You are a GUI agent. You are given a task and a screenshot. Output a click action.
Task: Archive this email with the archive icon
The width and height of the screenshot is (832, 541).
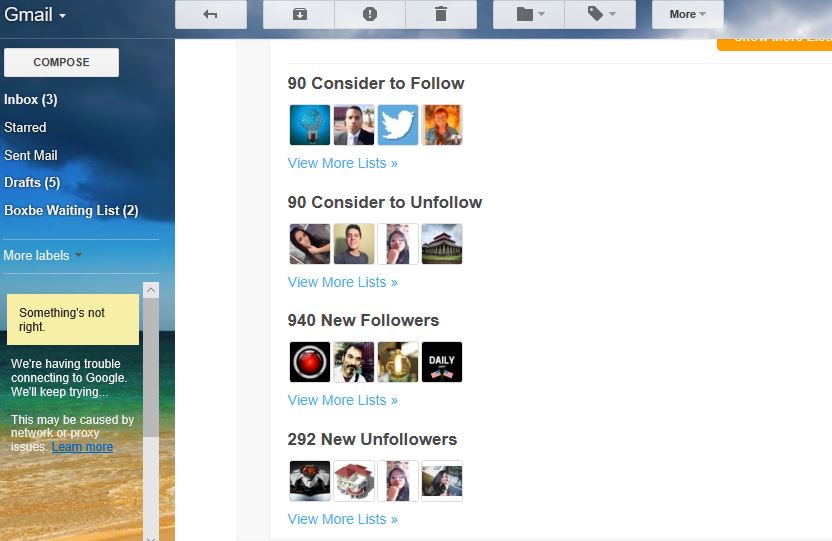[x=299, y=14]
